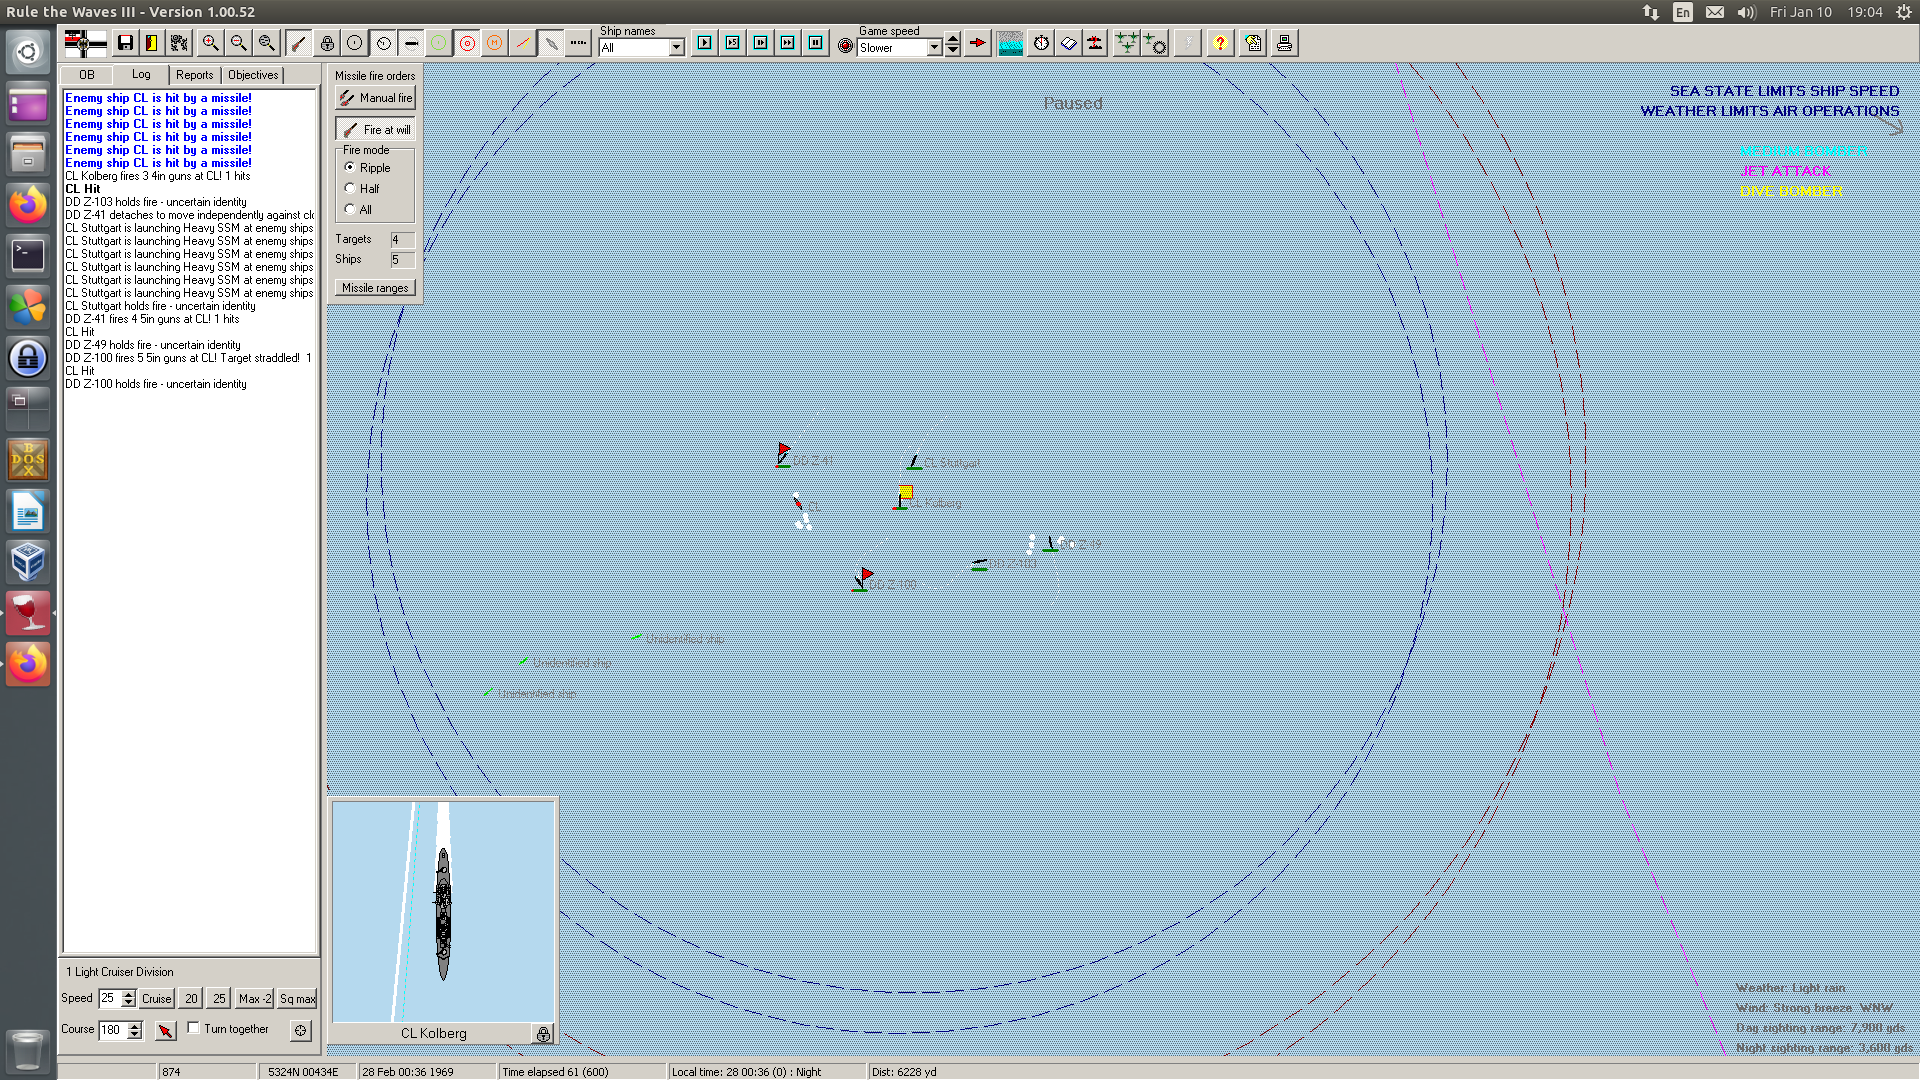Click the fast-forward double arrow button
1920x1080 pixels.
[788, 43]
